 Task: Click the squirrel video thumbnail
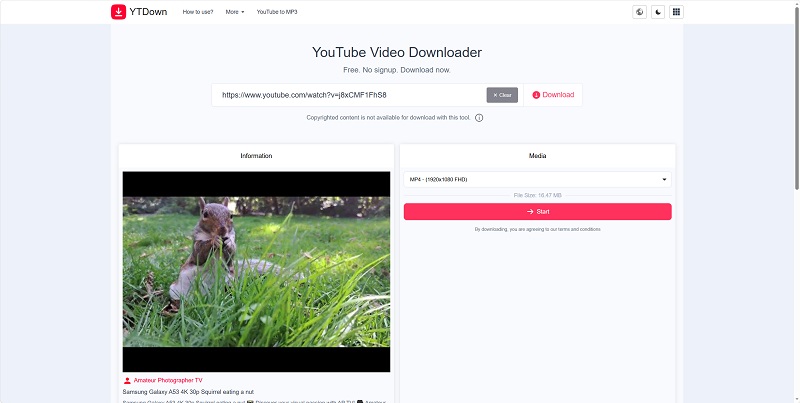tap(256, 271)
